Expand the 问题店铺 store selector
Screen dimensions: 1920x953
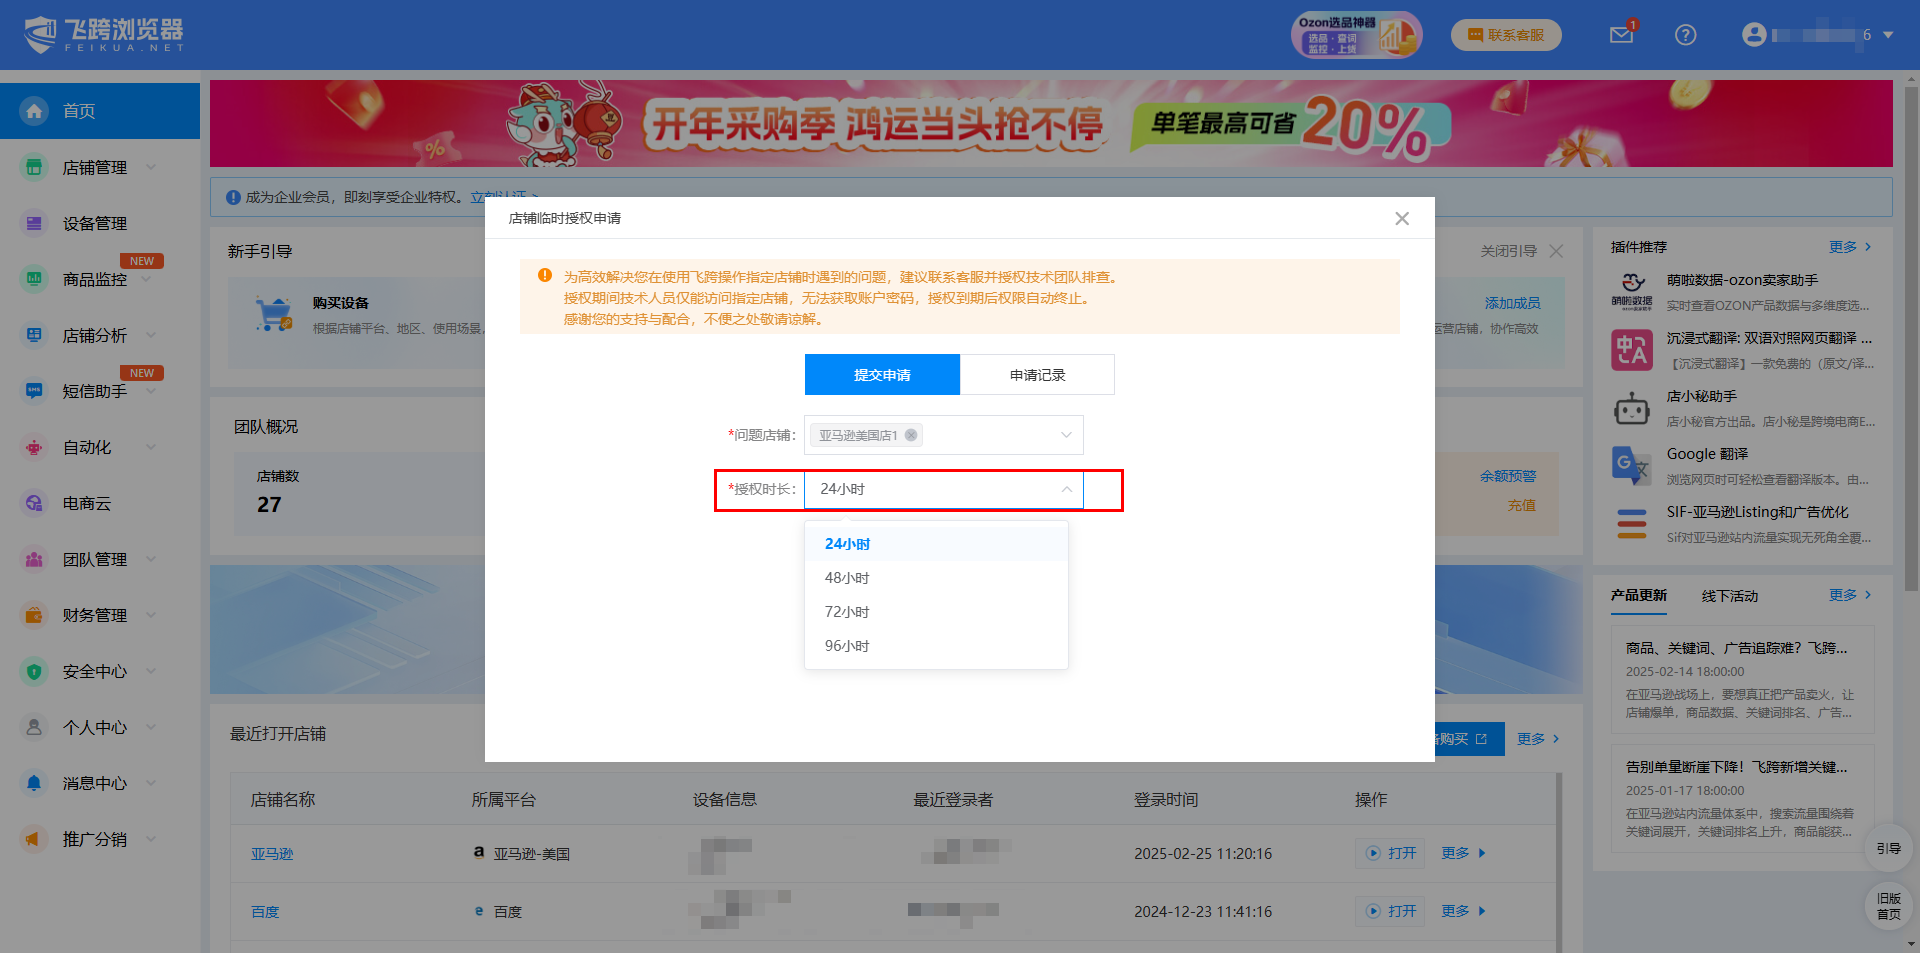(1066, 435)
